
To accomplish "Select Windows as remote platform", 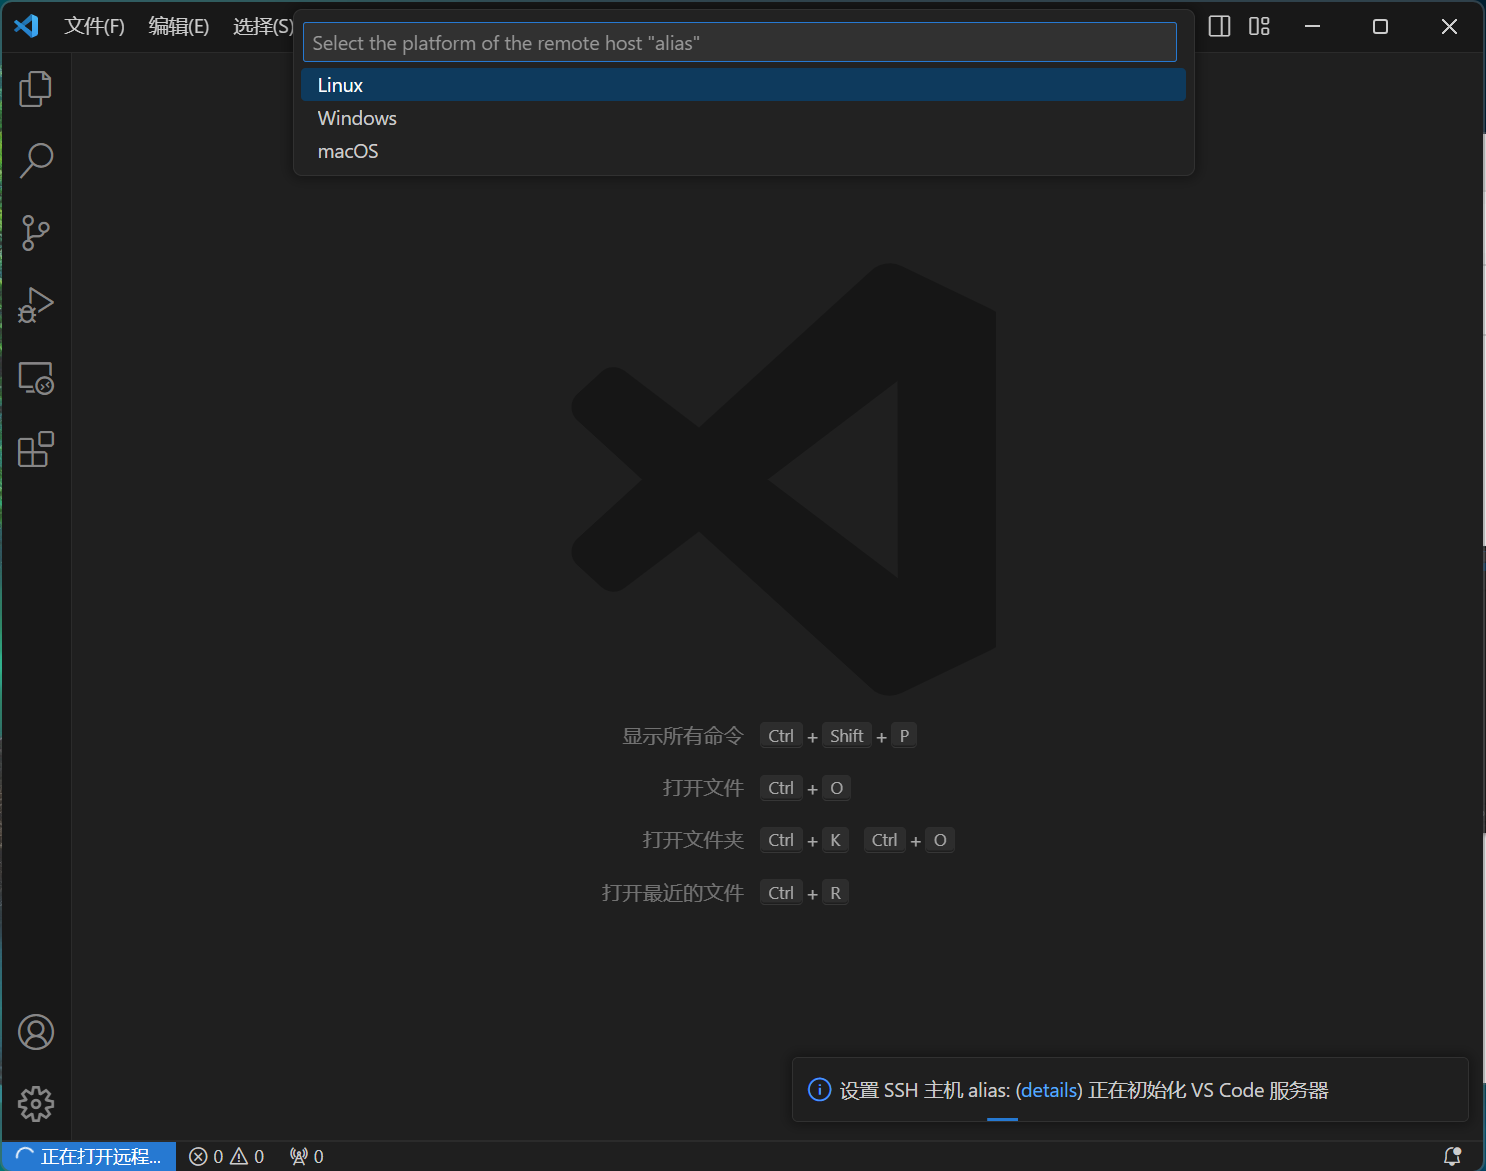I will pyautogui.click(x=743, y=118).
